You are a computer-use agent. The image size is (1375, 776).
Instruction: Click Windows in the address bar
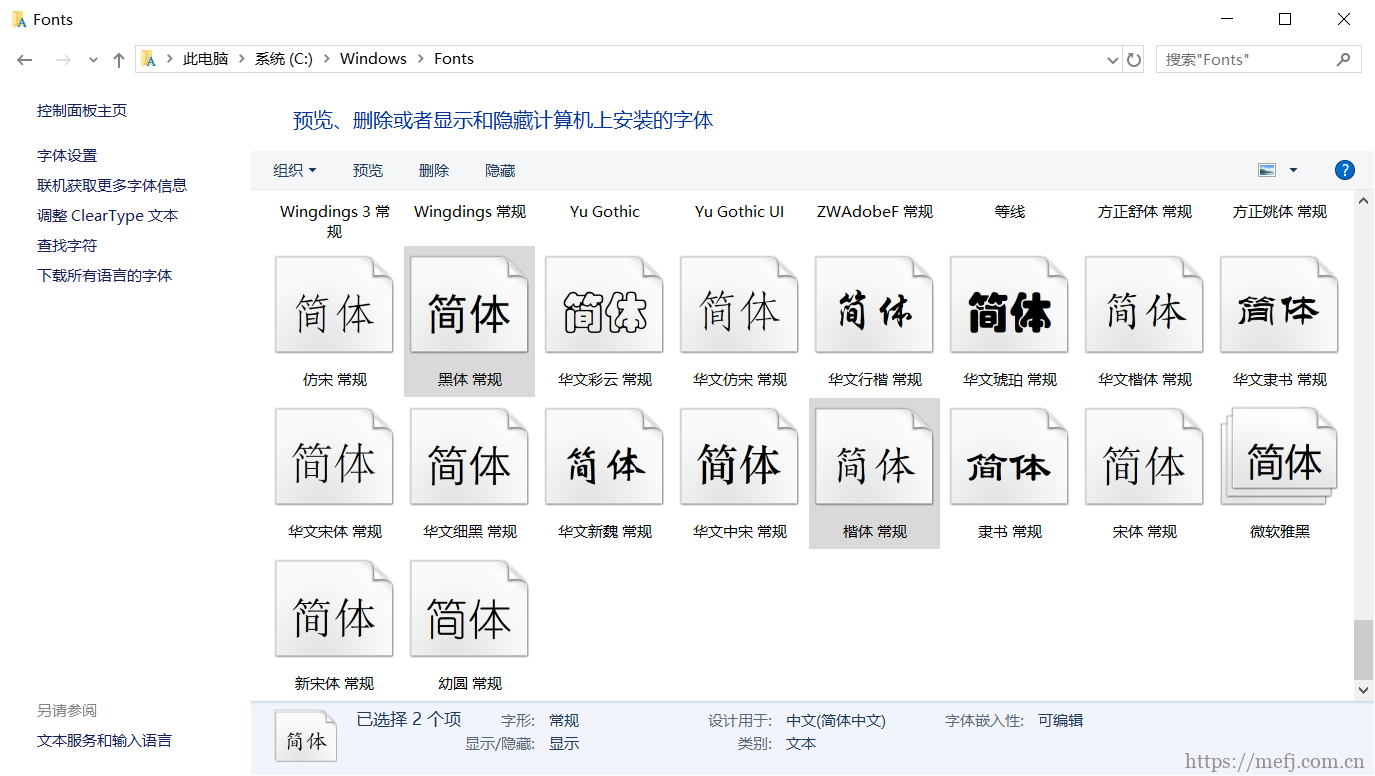click(x=373, y=59)
